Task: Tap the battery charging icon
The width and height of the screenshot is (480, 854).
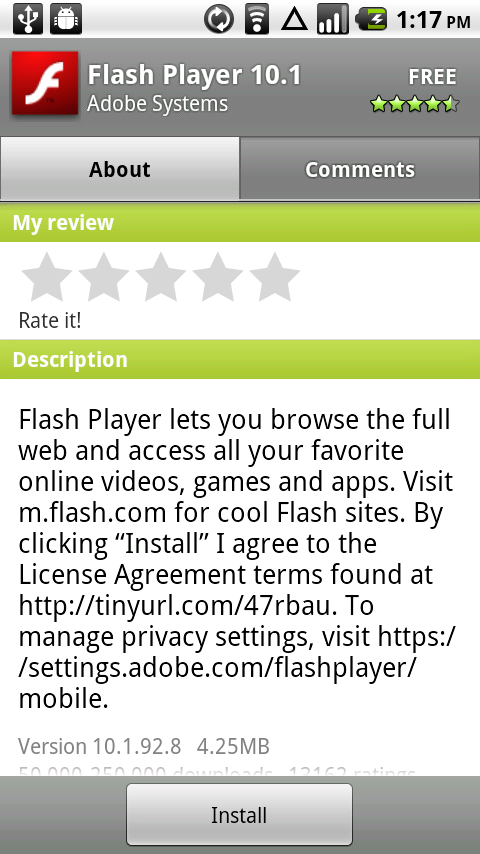Action: 371,19
